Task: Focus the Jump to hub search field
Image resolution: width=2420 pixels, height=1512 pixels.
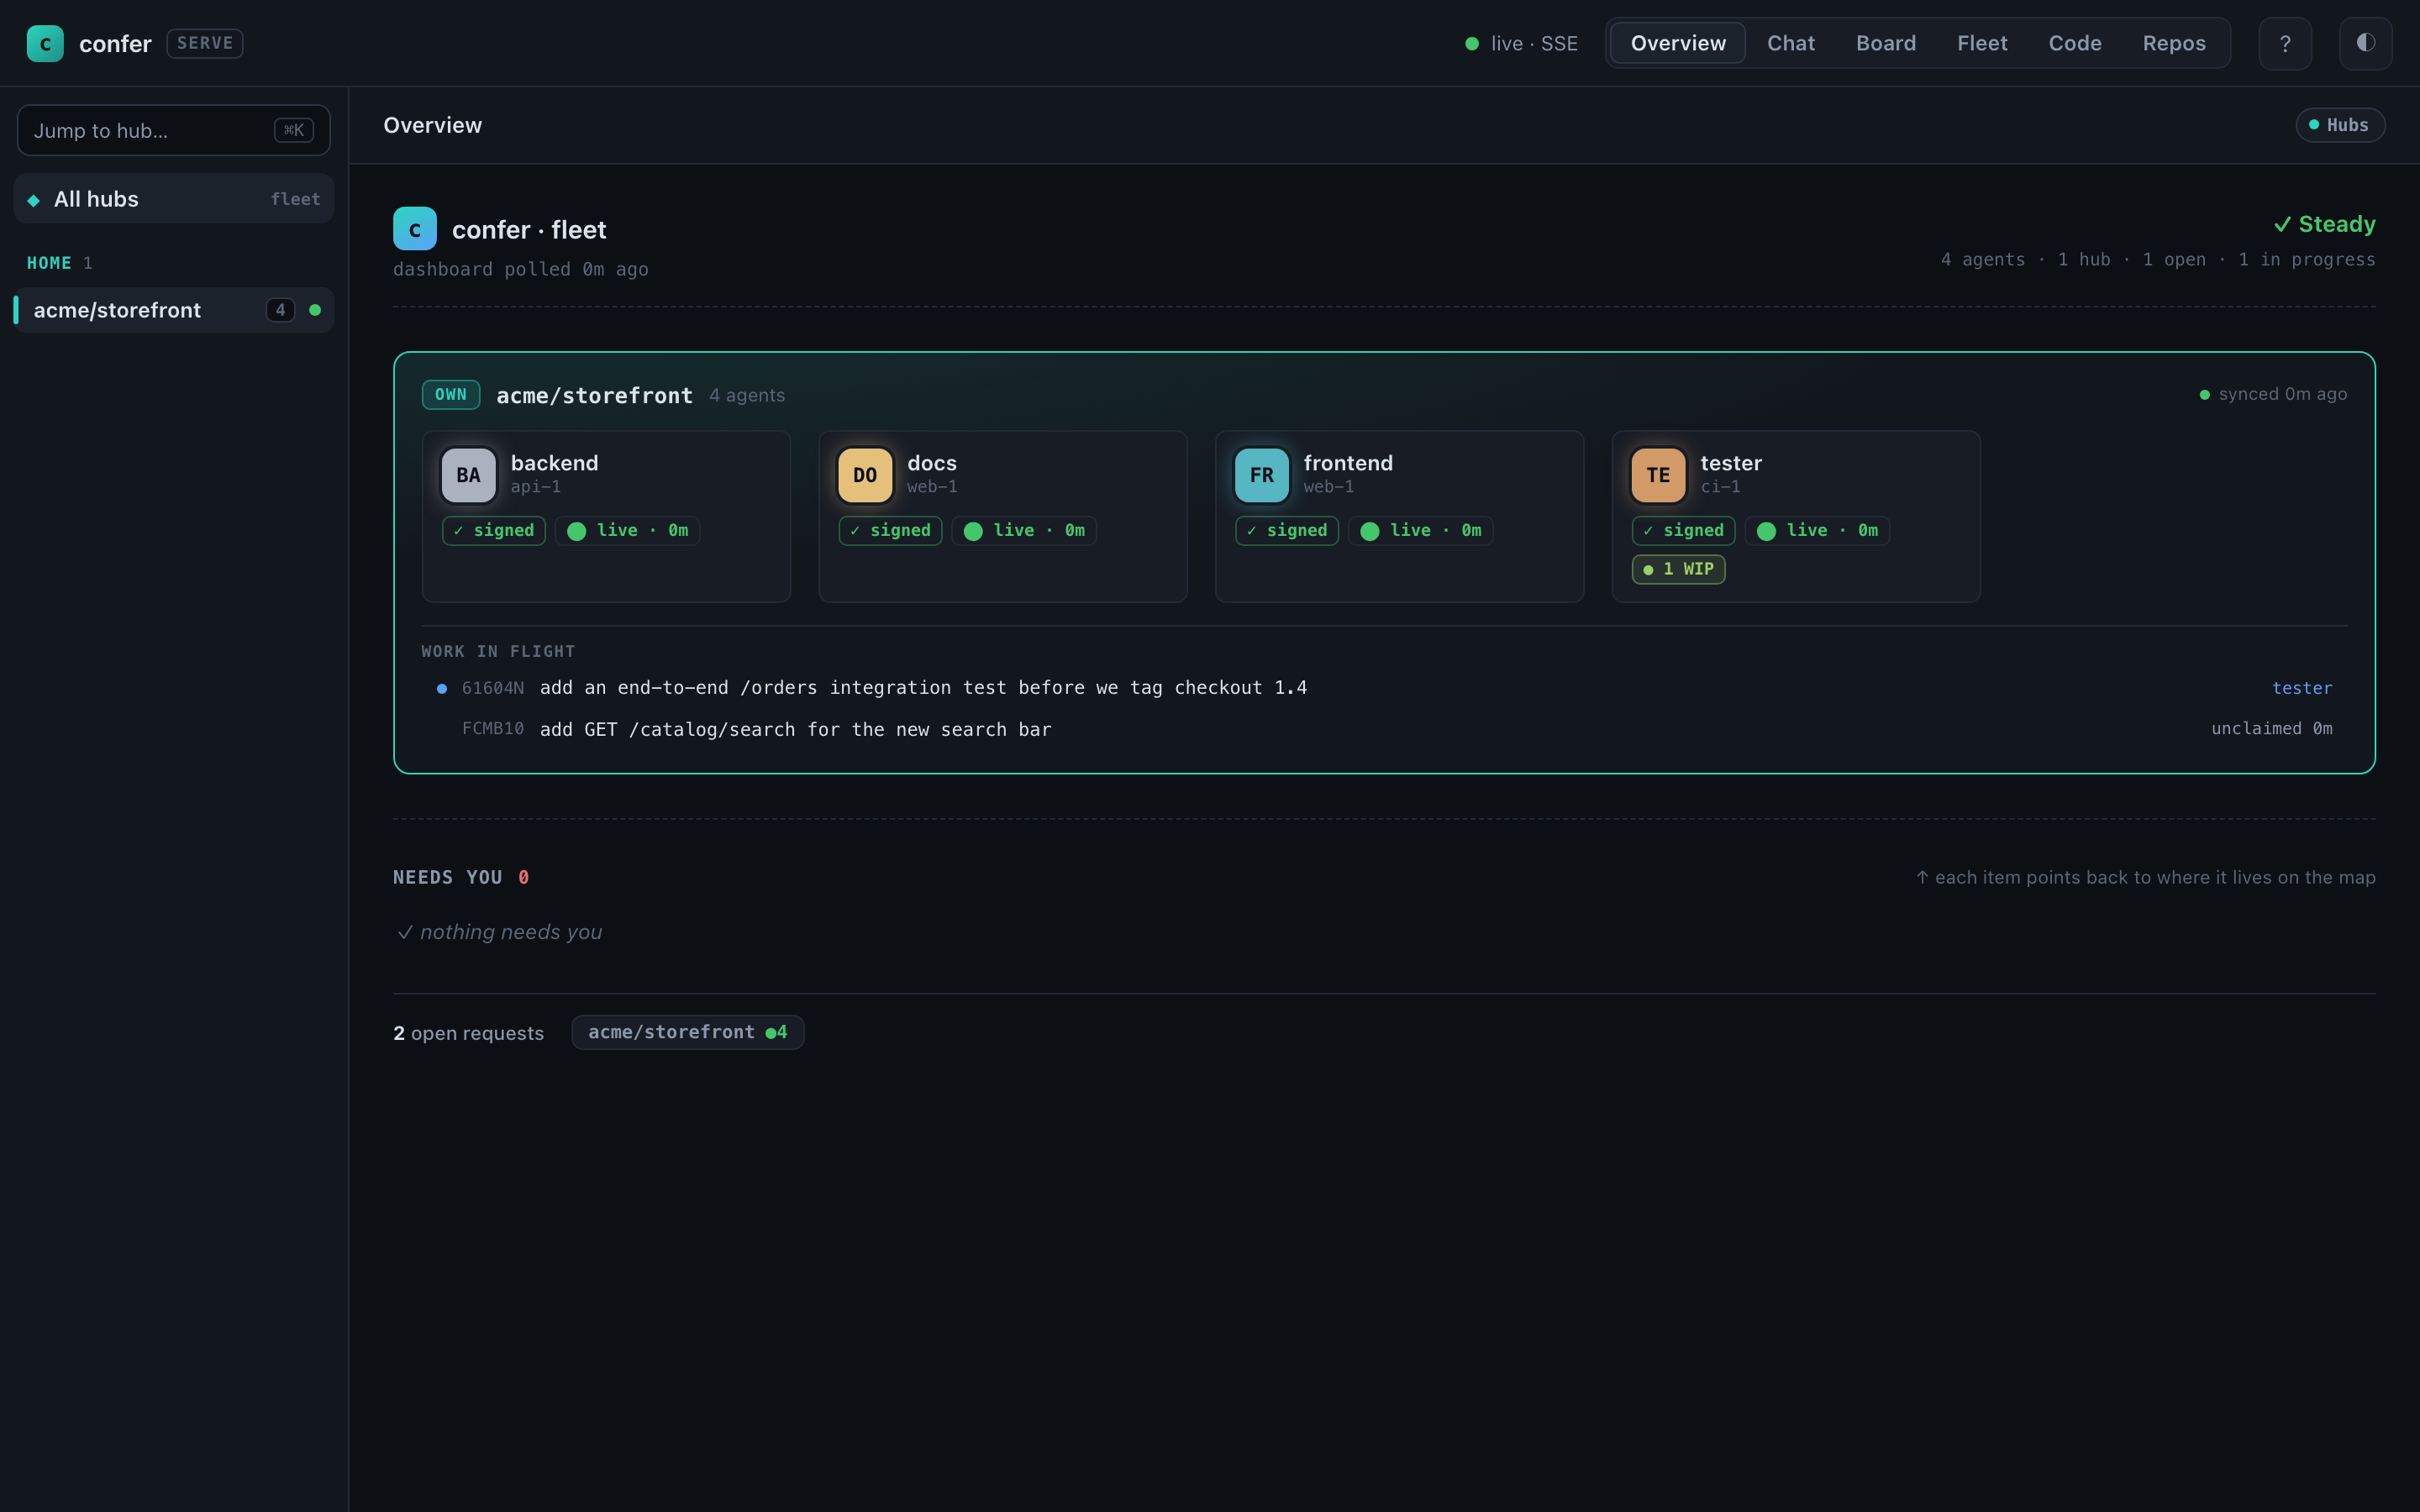Action: pyautogui.click(x=174, y=130)
